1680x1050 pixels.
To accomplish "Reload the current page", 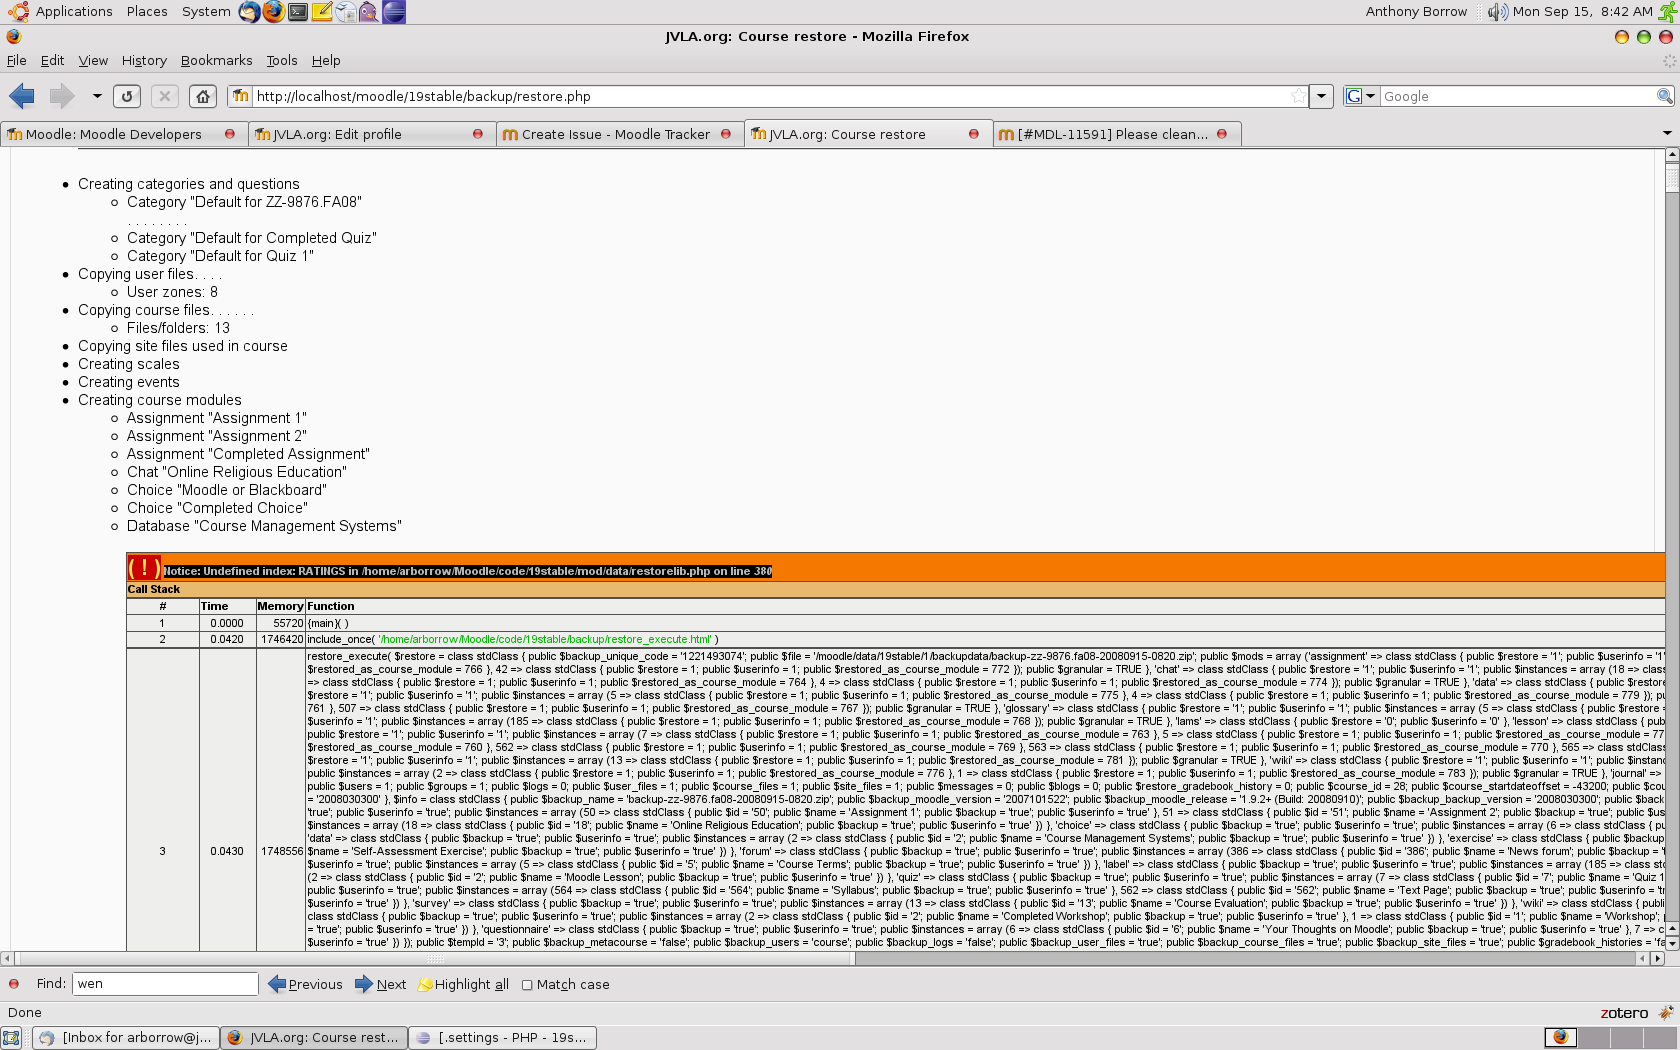I will click(x=126, y=96).
